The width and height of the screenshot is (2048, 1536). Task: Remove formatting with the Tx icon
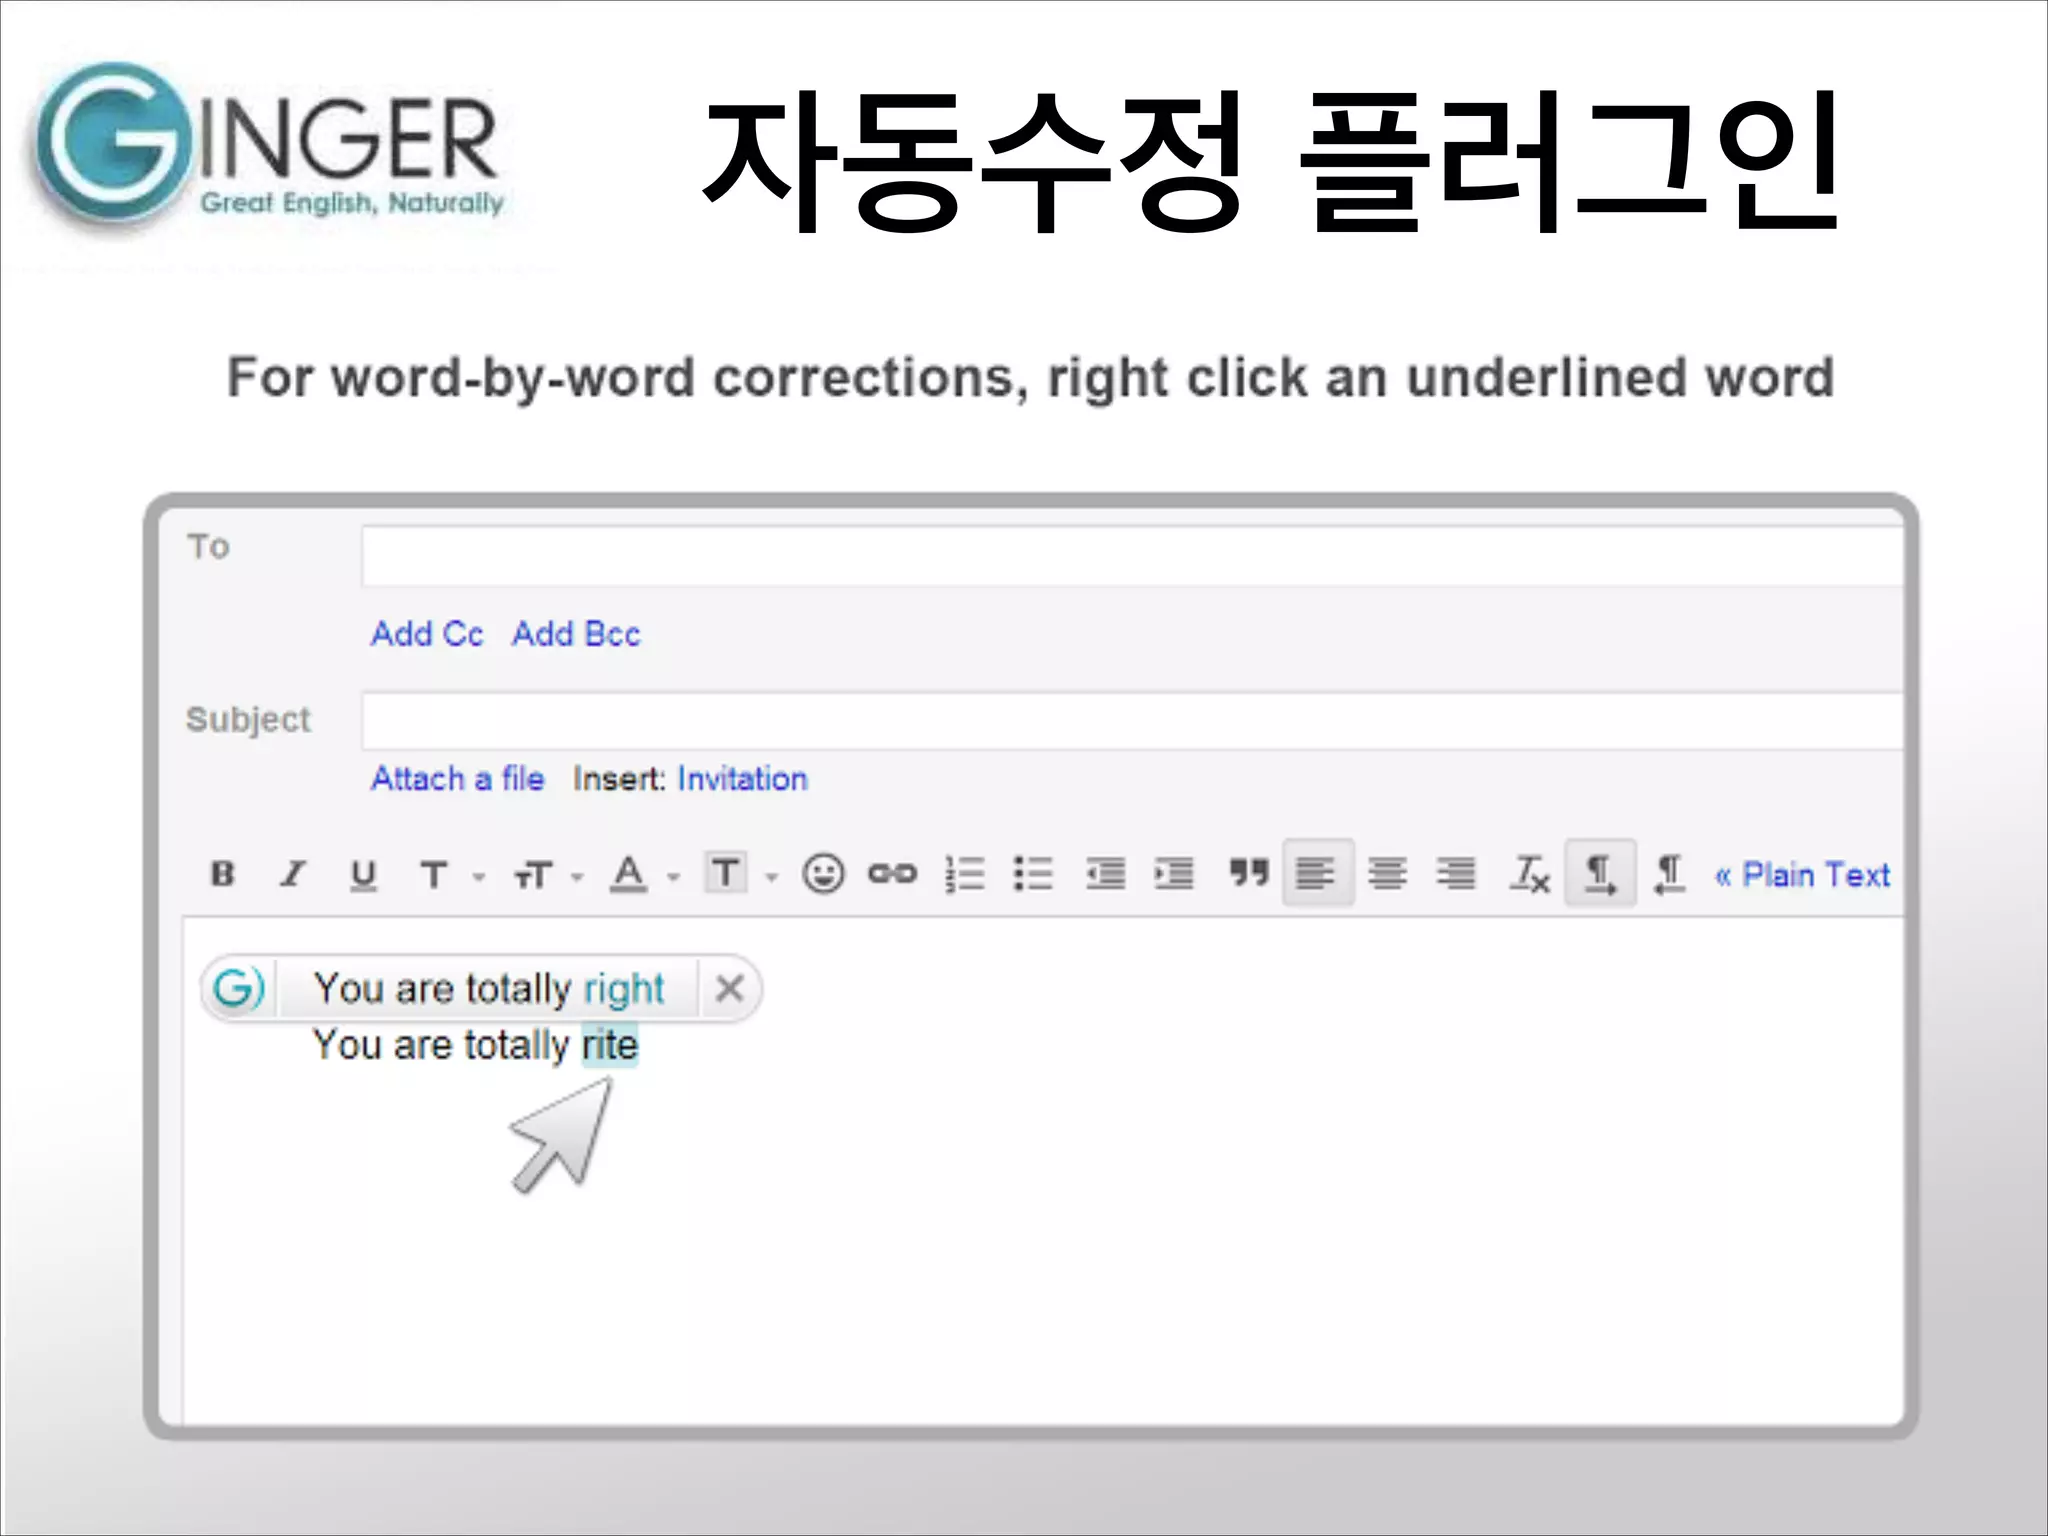pyautogui.click(x=1529, y=874)
